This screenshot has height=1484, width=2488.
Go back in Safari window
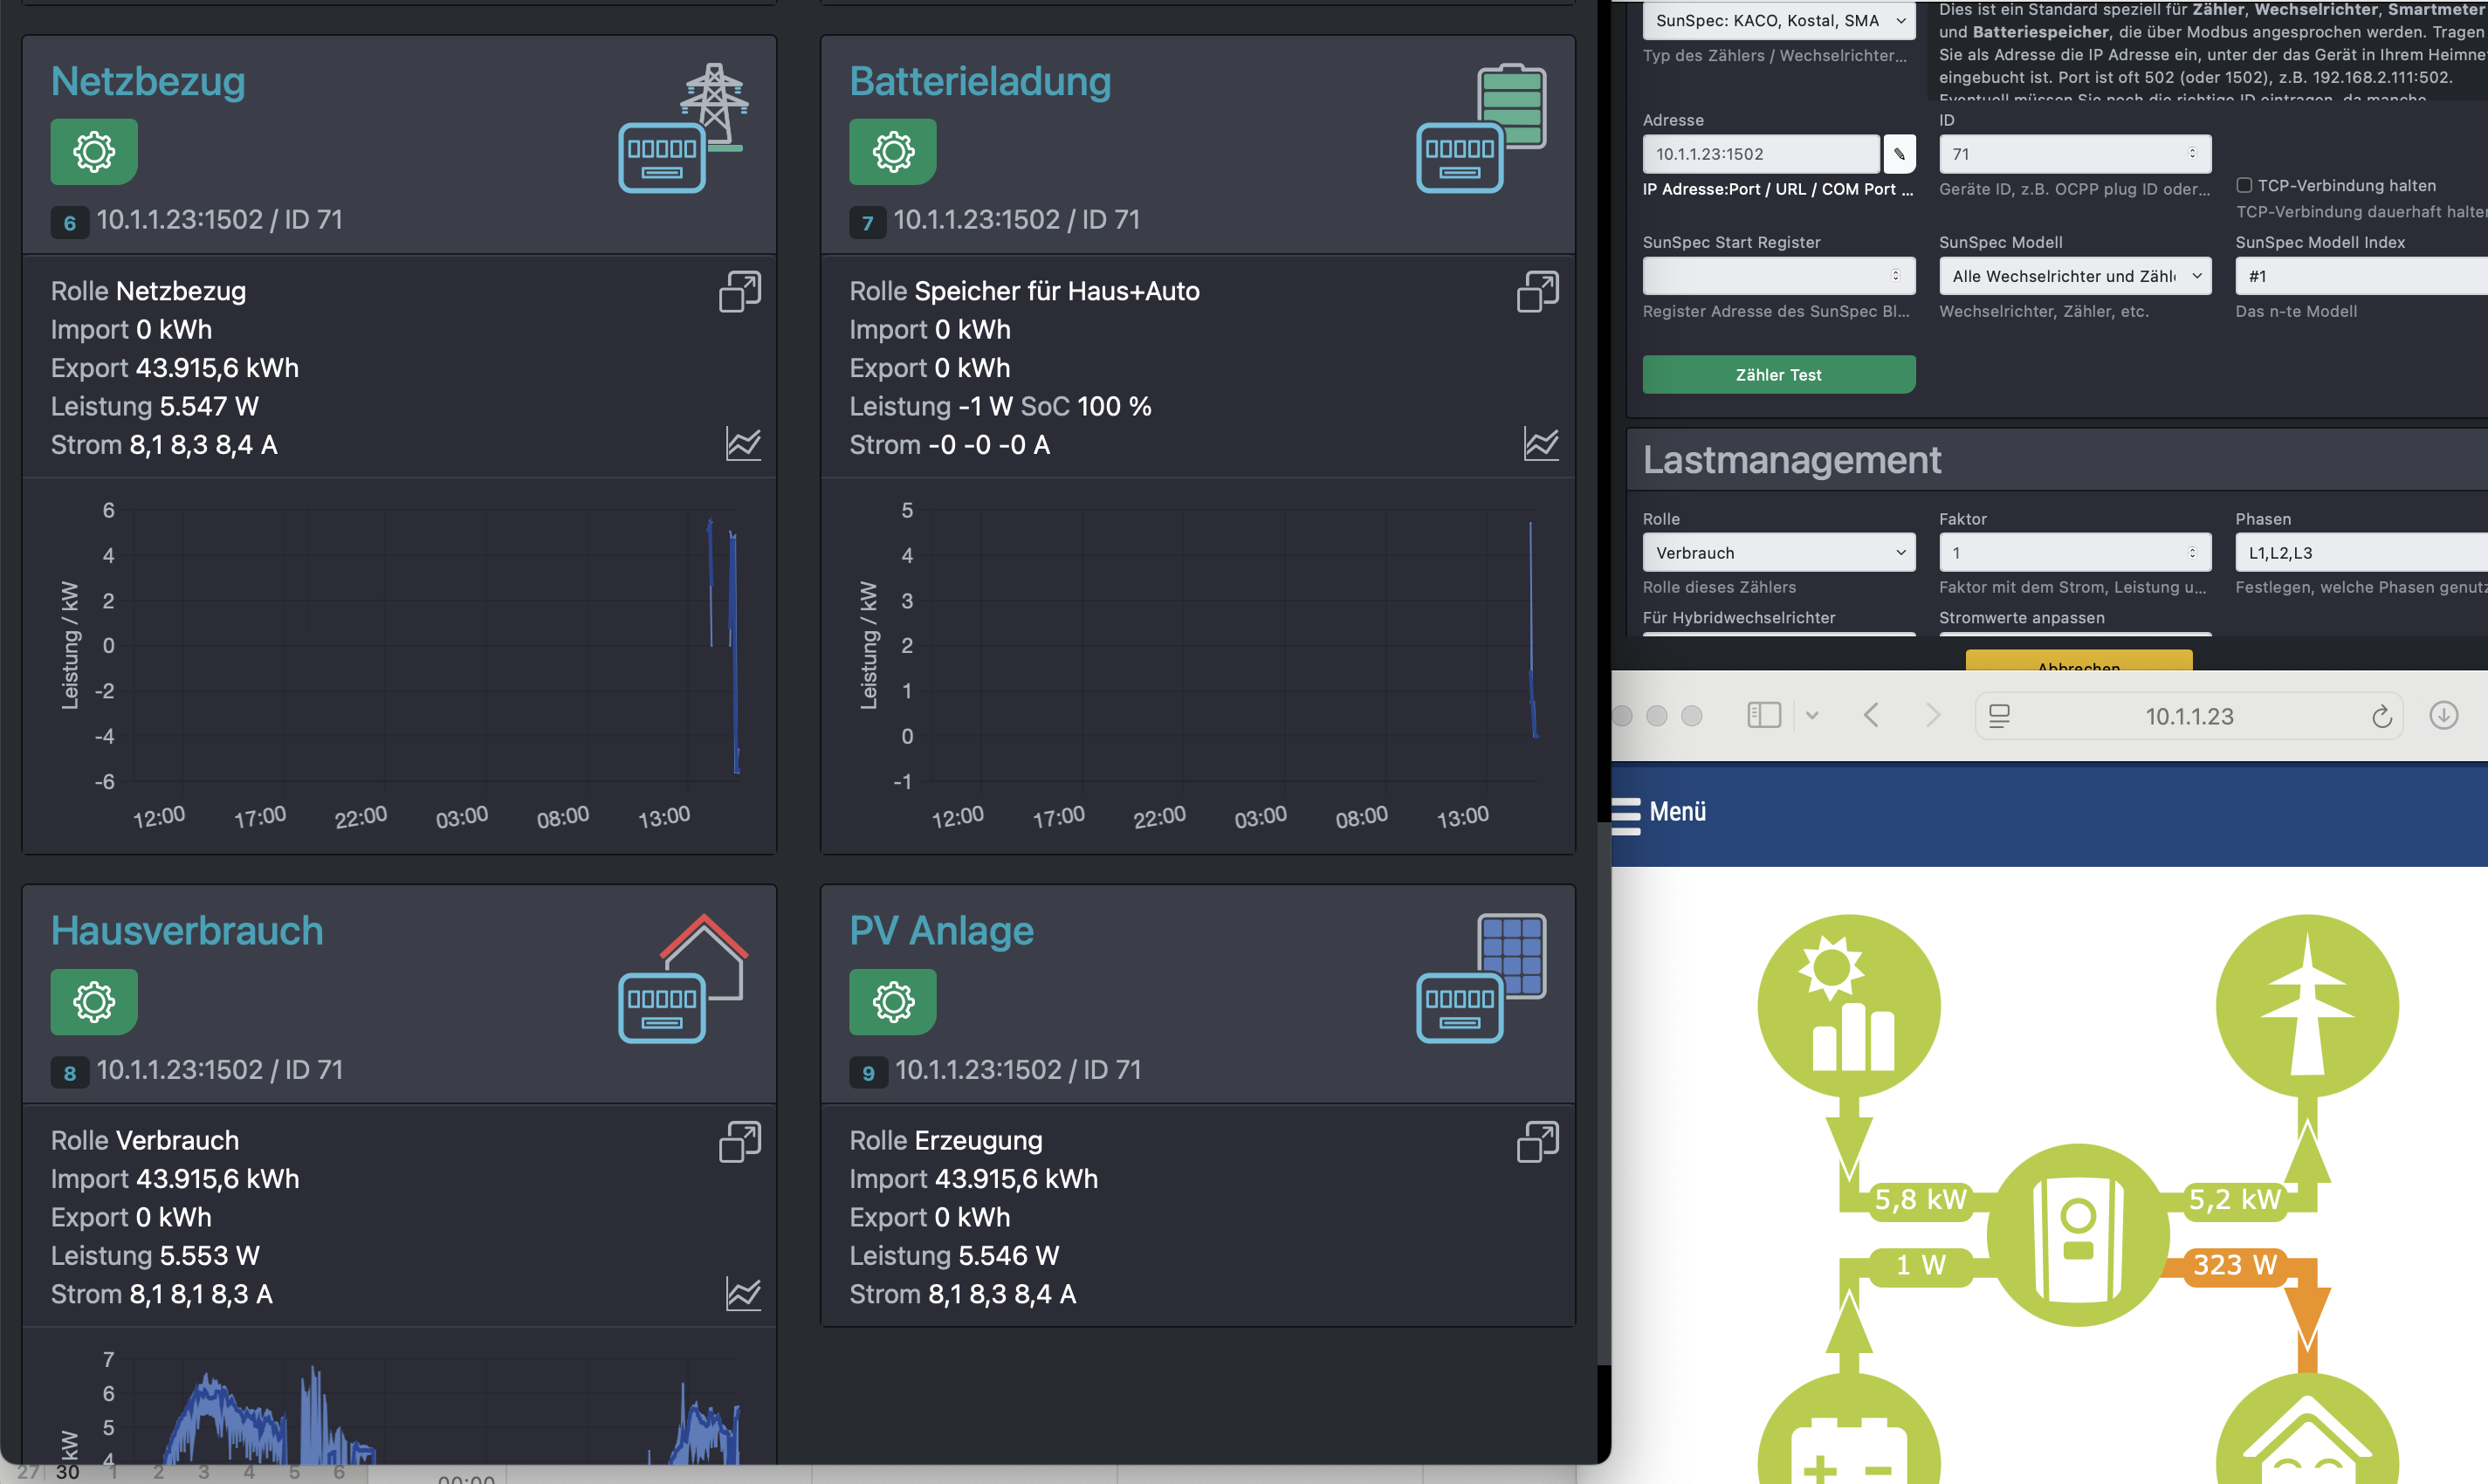click(1871, 715)
